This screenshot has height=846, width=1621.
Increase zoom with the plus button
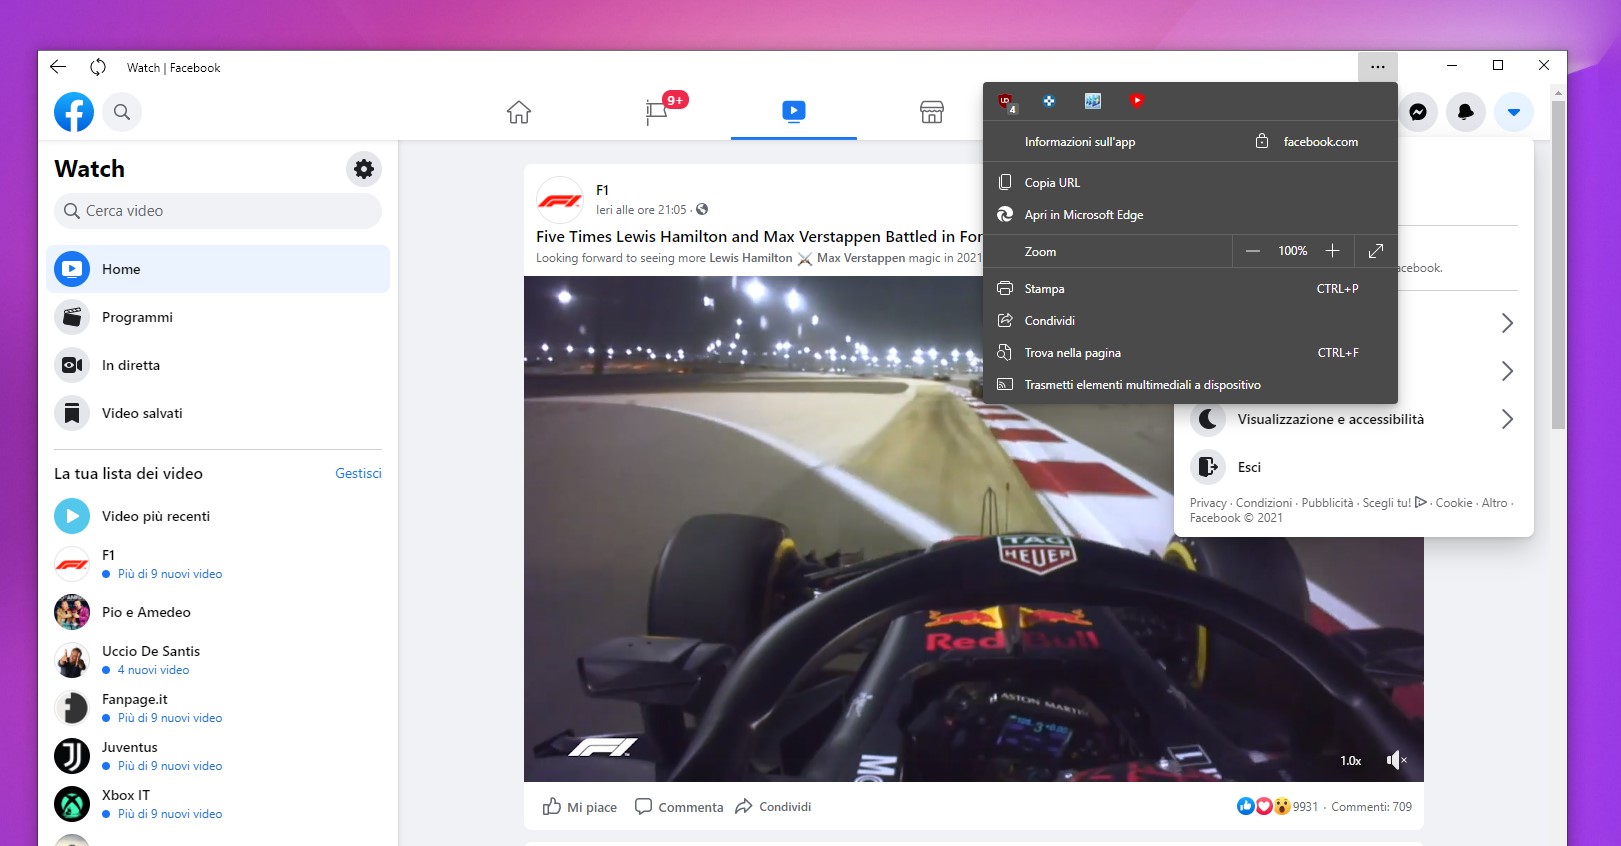[x=1332, y=251]
